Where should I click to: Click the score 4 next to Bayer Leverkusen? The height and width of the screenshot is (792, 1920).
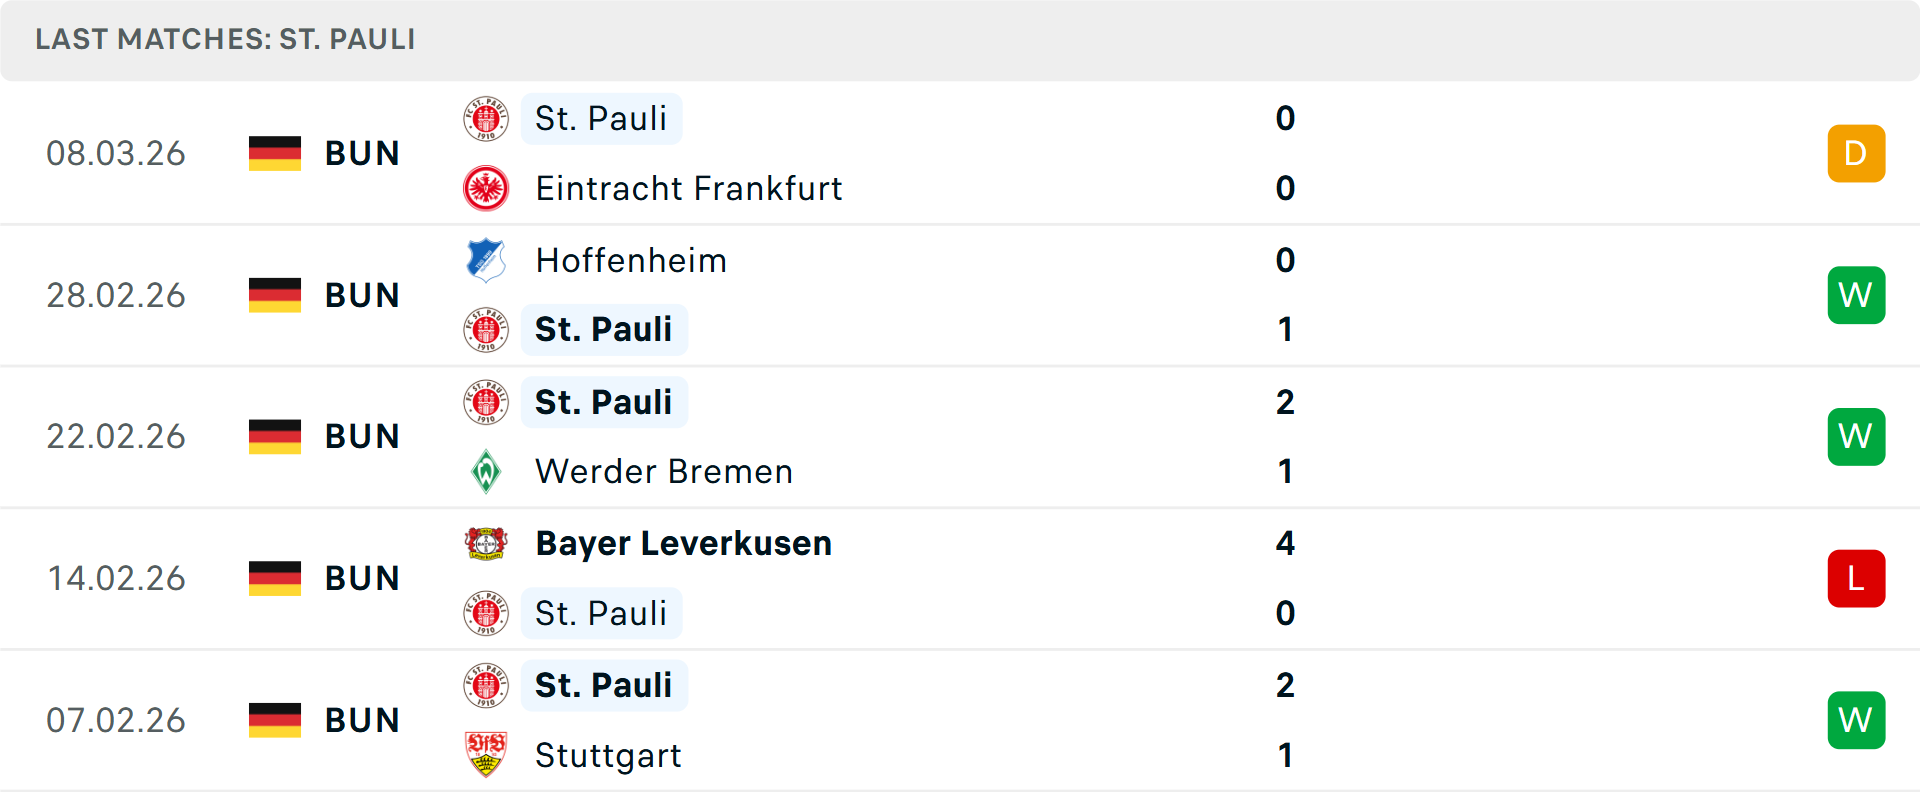[1285, 543]
